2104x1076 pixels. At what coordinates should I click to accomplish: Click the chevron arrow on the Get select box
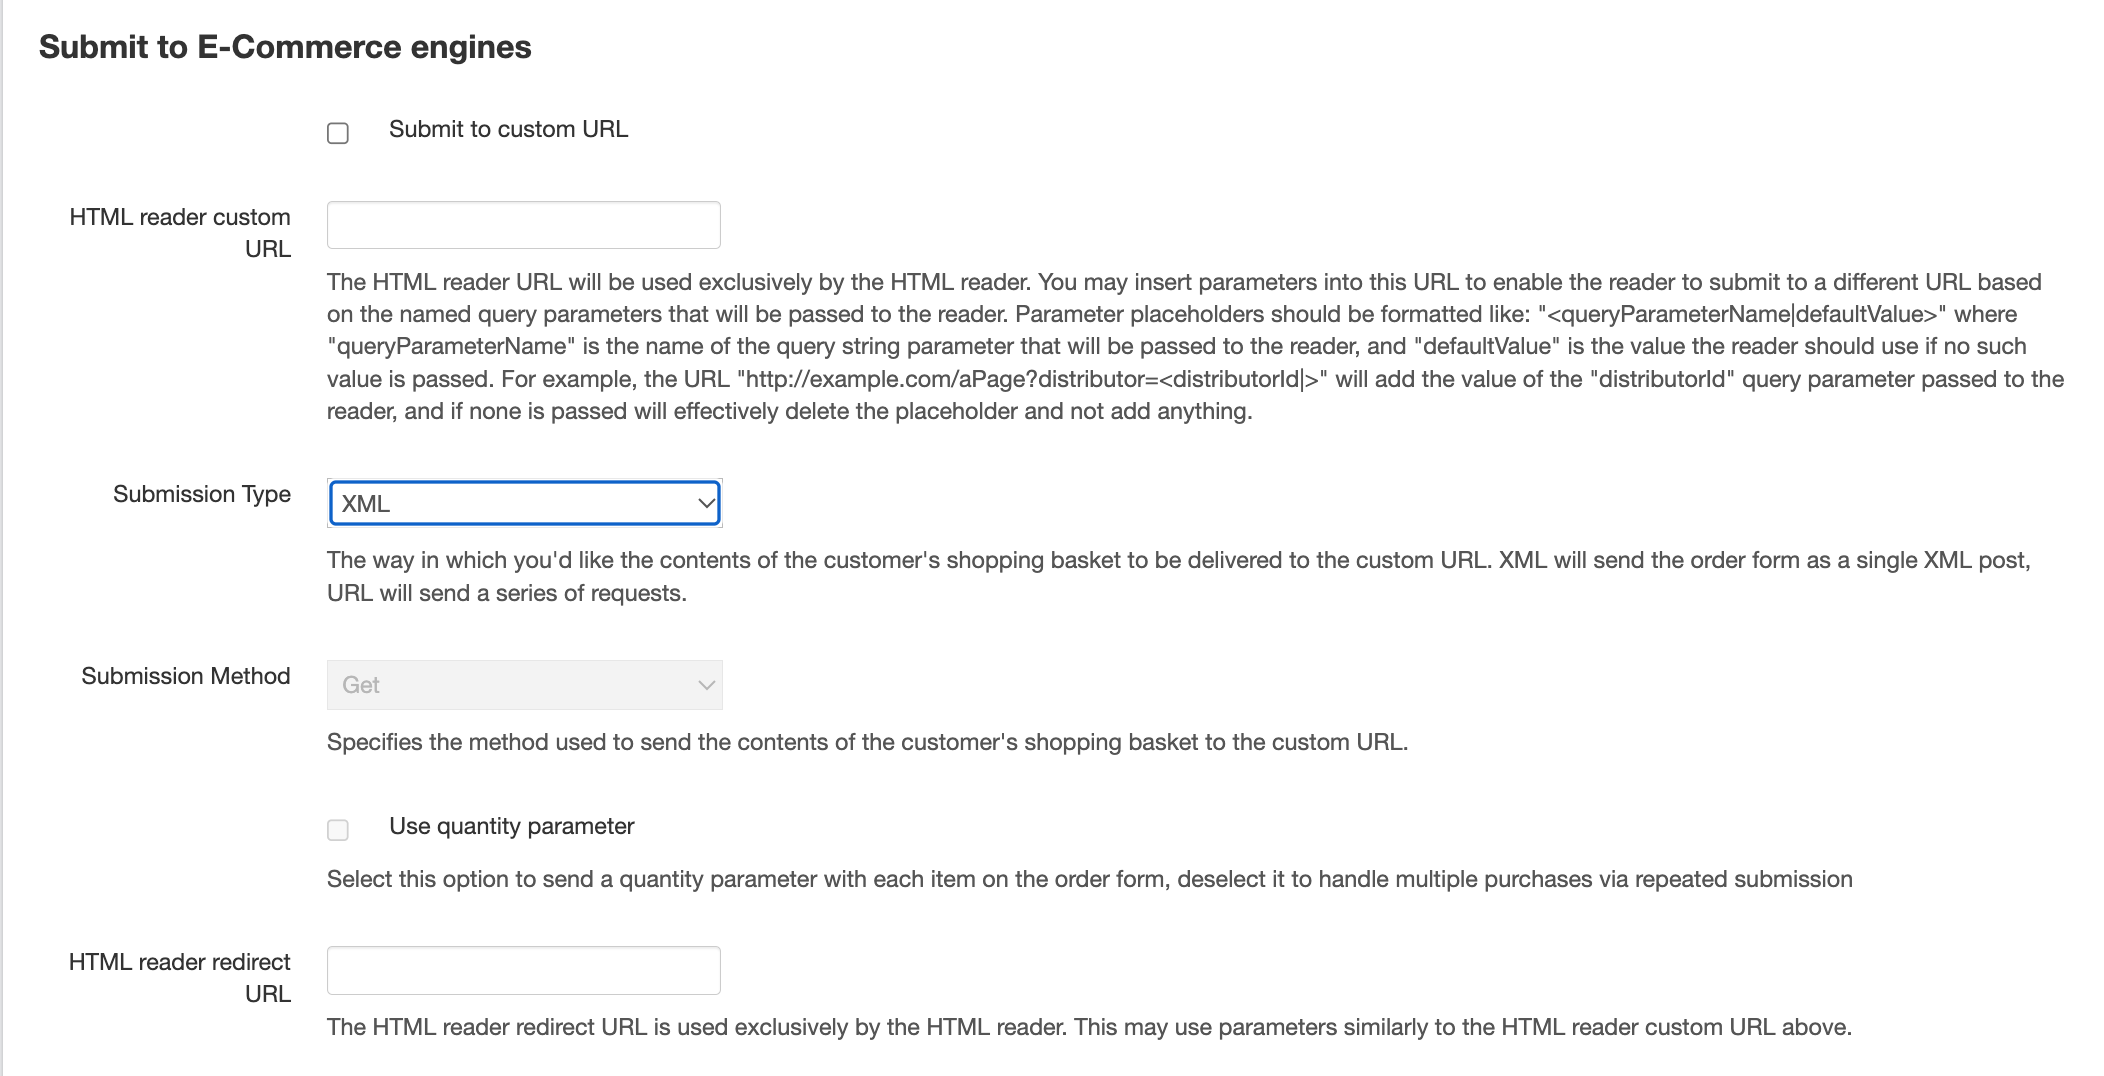click(706, 685)
